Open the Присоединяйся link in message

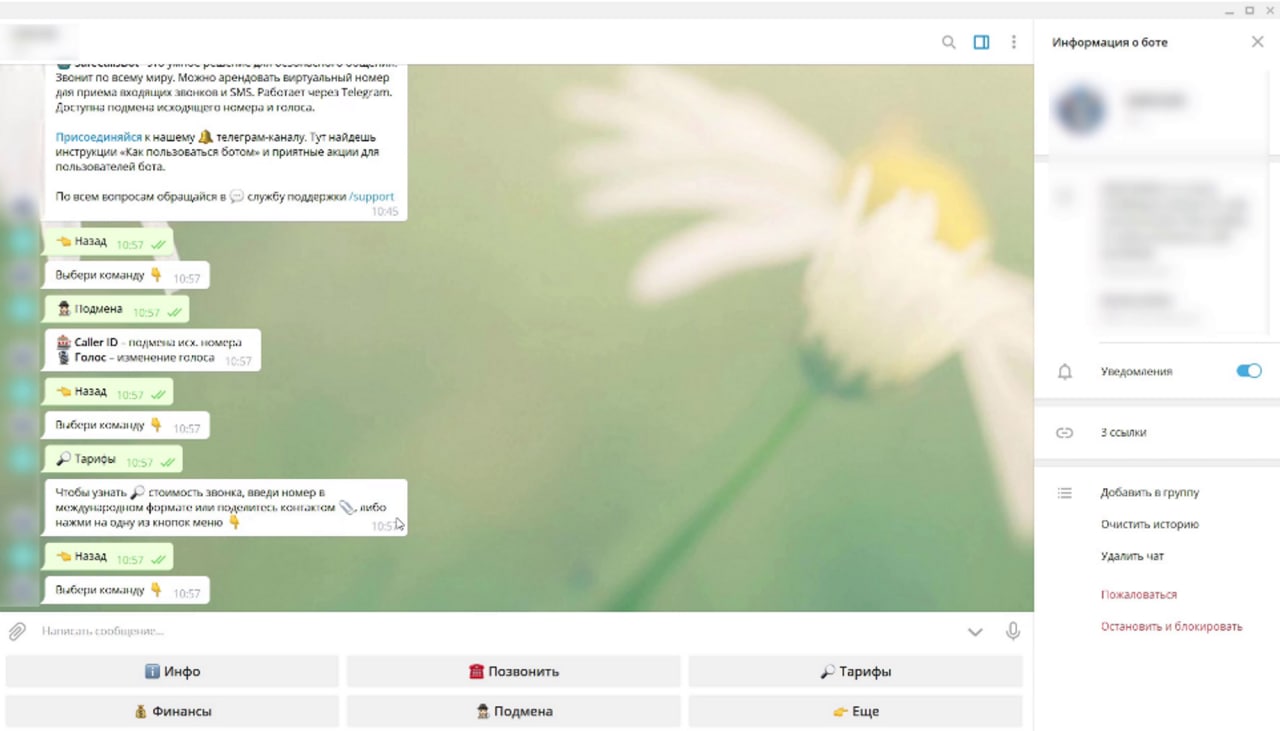click(x=99, y=137)
